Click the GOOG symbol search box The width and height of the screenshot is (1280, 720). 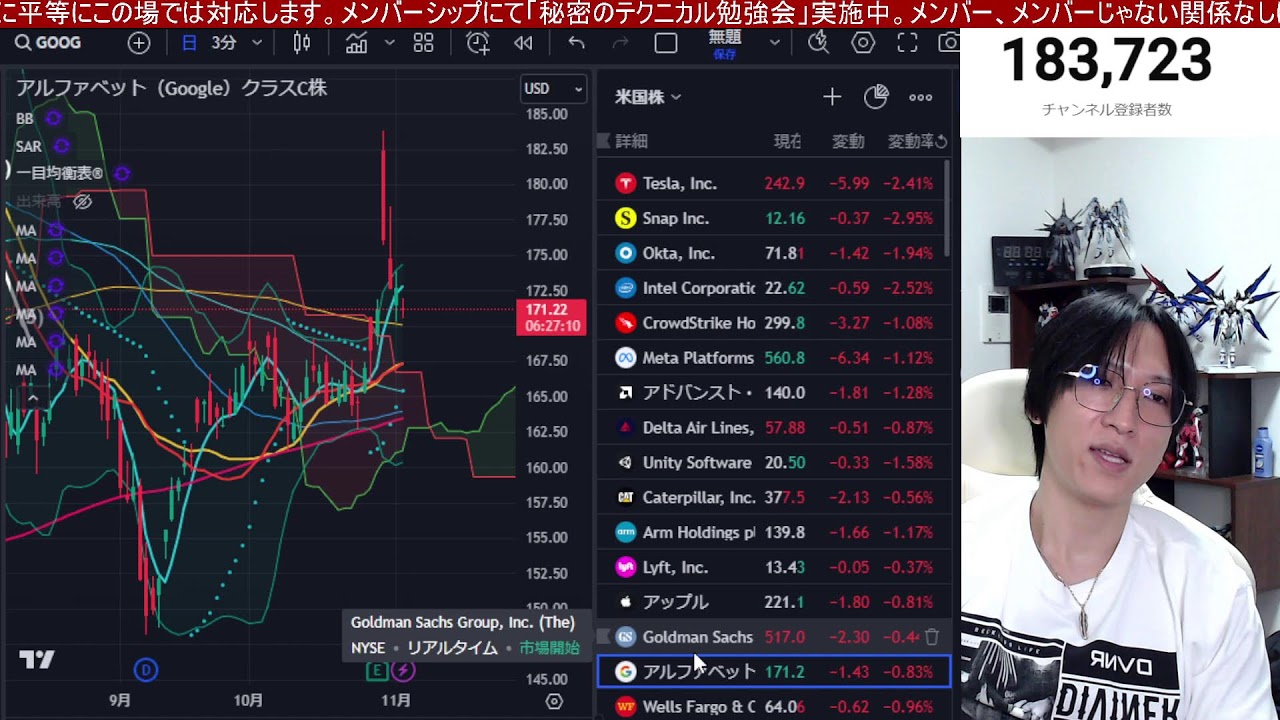pos(50,43)
